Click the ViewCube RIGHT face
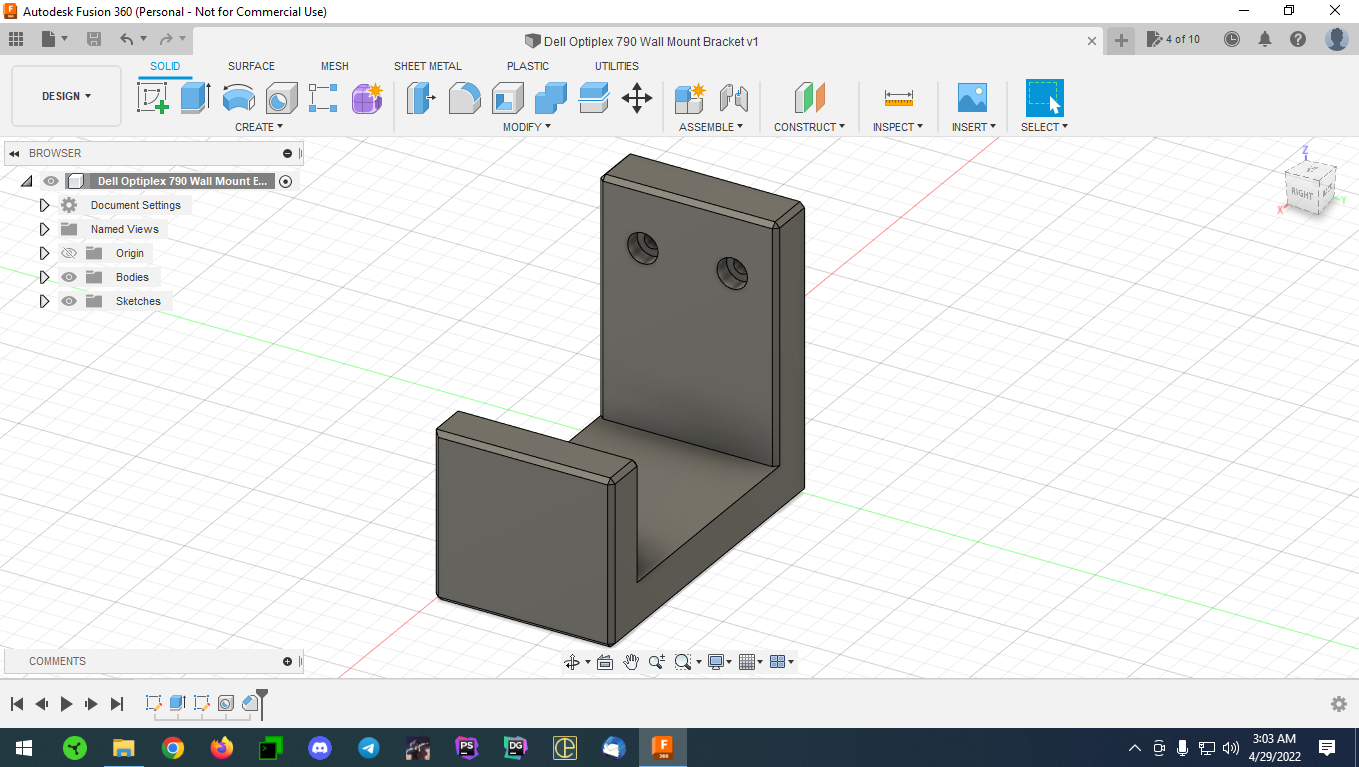The image size is (1359, 767). pyautogui.click(x=1302, y=193)
